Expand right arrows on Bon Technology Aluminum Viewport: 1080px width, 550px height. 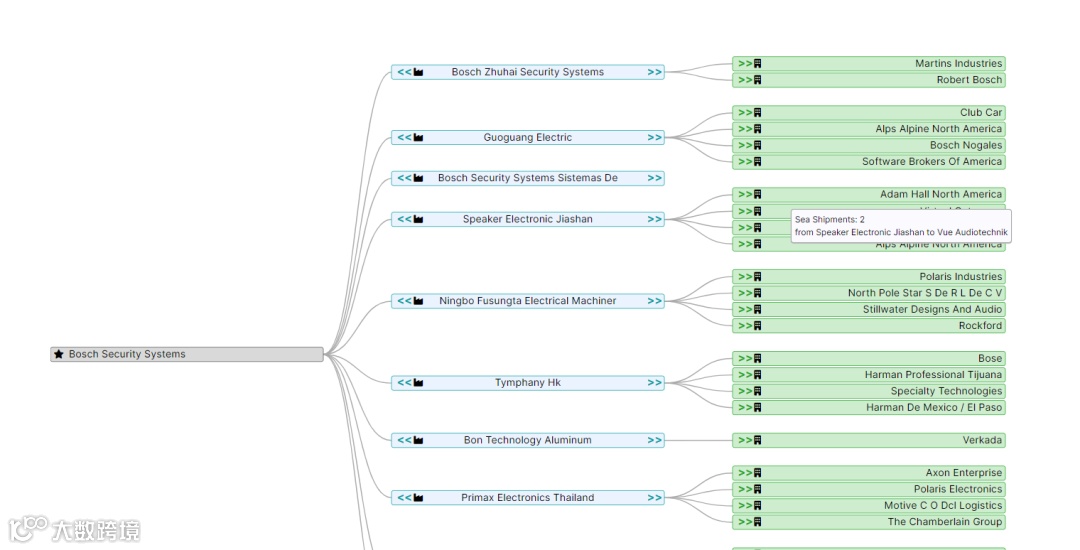coord(654,441)
